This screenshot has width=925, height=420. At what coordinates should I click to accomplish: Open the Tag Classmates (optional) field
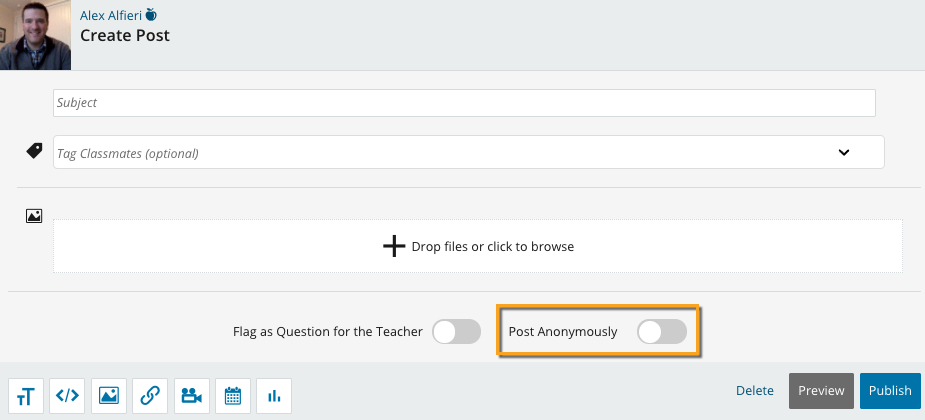[440, 153]
